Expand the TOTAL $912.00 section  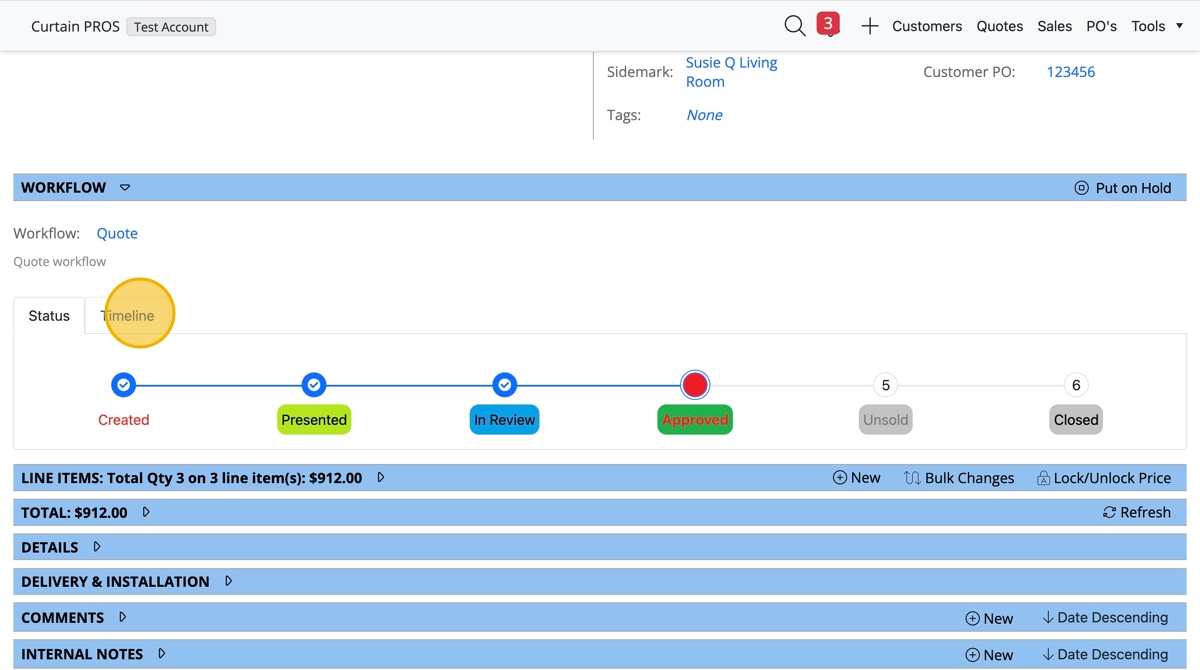click(x=146, y=512)
